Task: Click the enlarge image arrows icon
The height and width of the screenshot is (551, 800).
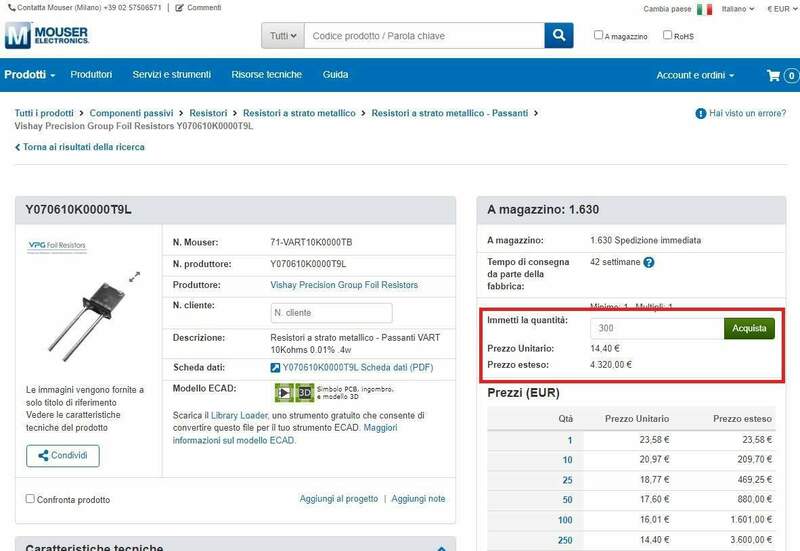Action: coord(135,276)
